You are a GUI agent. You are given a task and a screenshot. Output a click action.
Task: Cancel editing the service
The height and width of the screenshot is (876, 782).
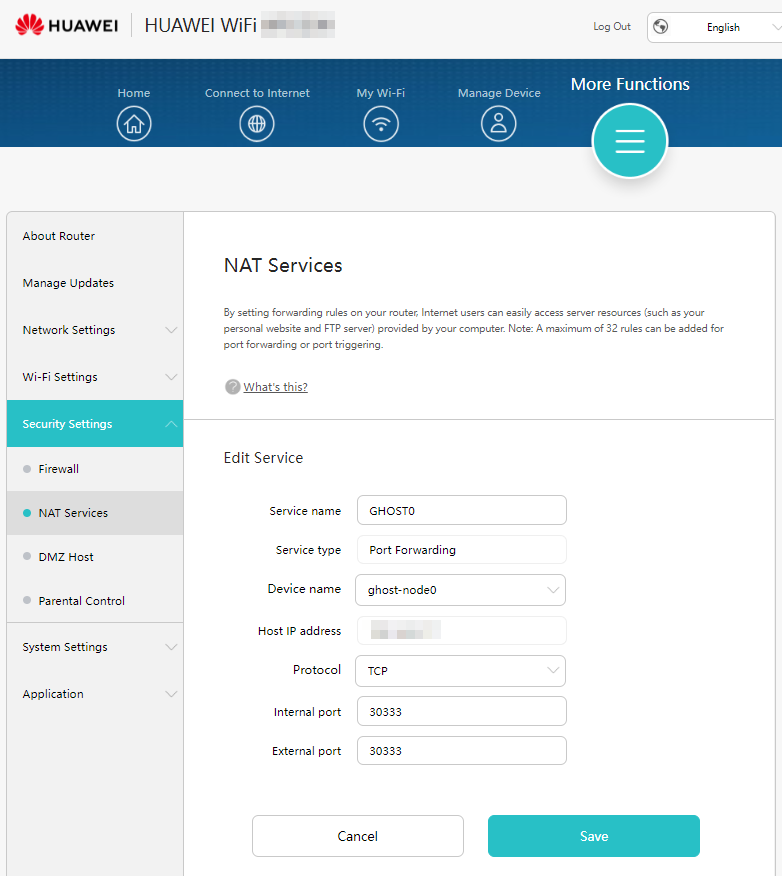357,836
